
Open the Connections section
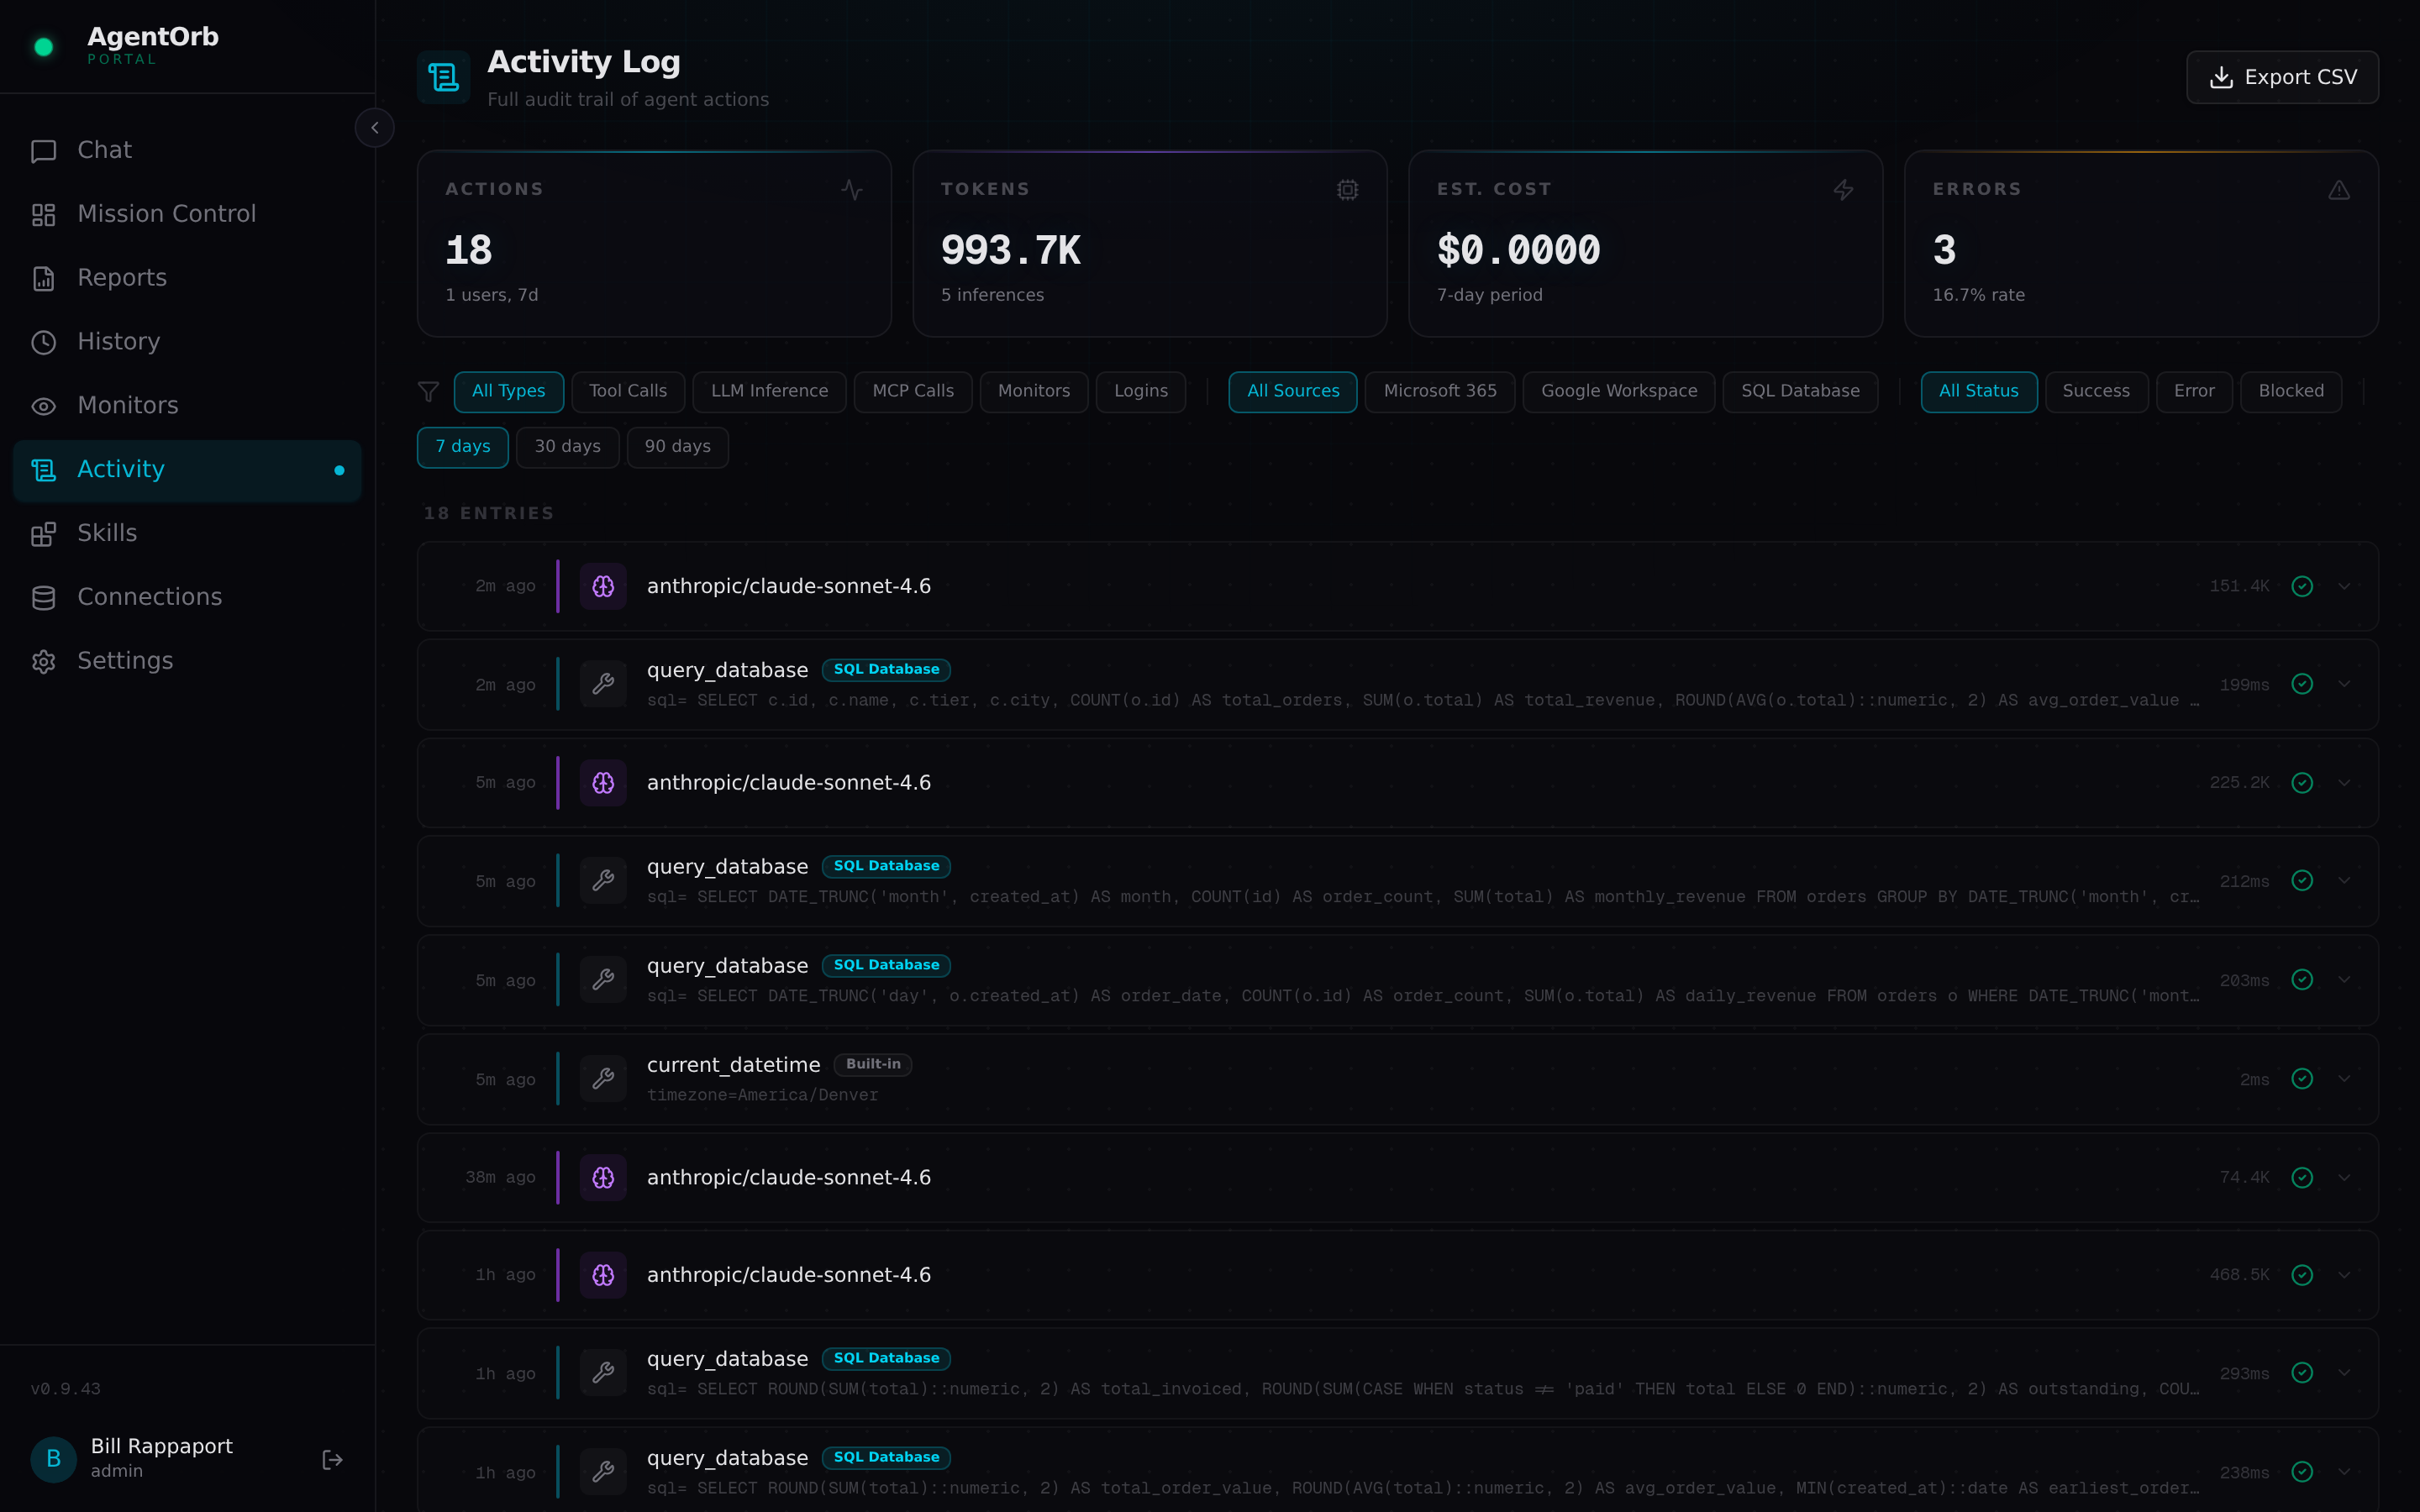tap(187, 597)
